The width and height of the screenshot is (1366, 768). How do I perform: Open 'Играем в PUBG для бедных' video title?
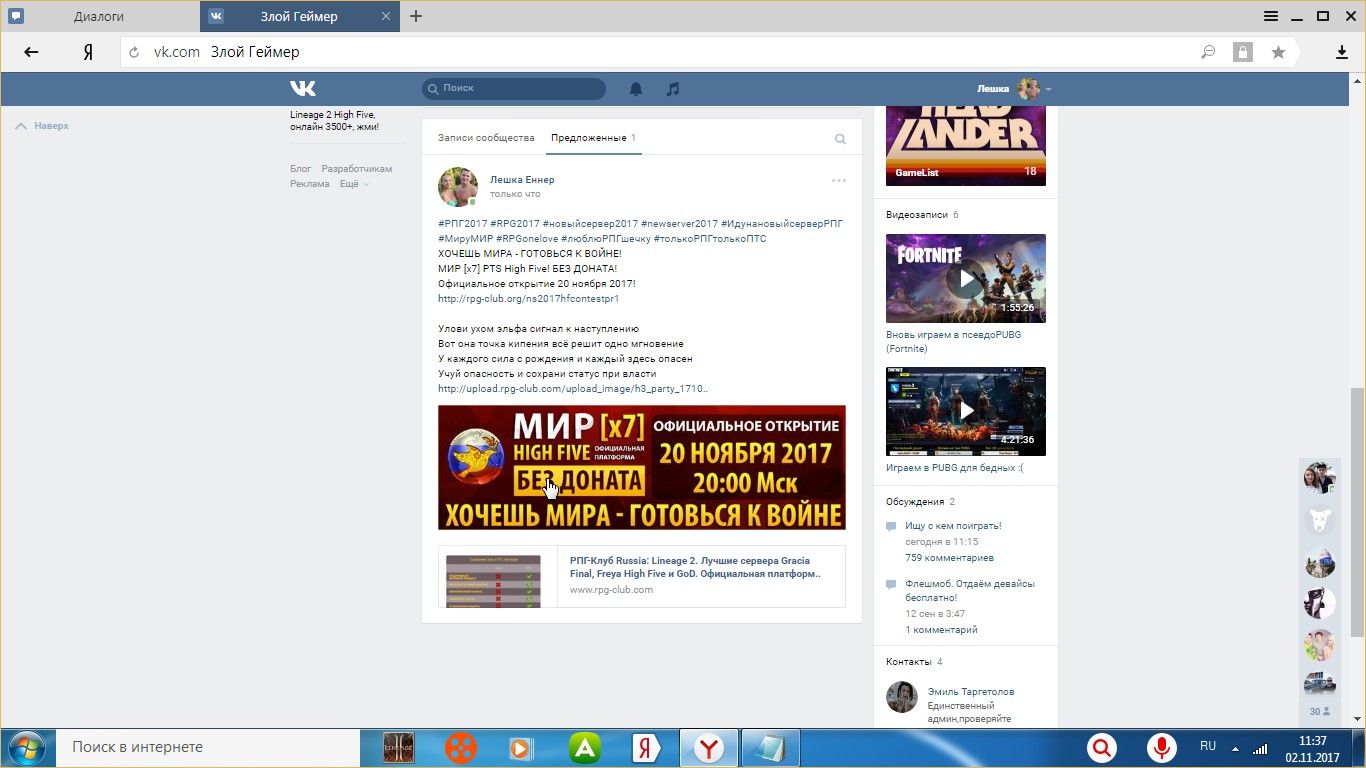pyautogui.click(x=955, y=468)
